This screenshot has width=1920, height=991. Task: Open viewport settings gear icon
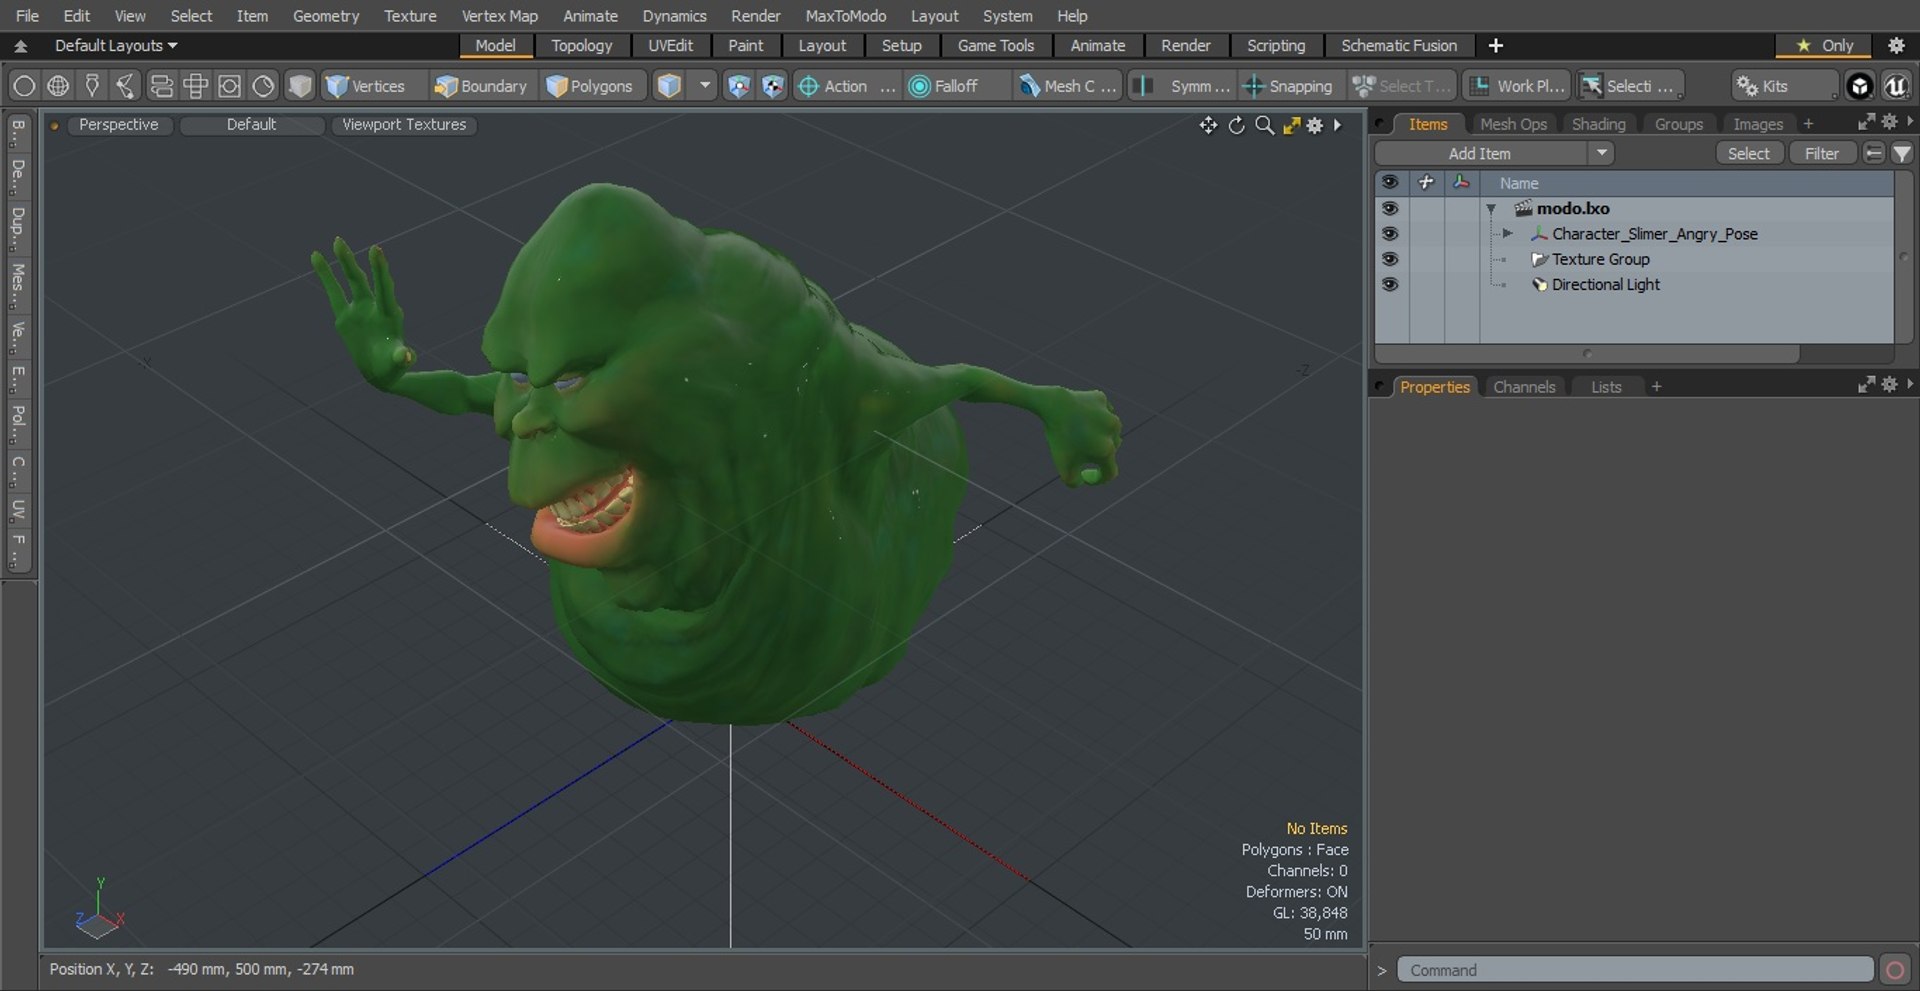click(1314, 125)
